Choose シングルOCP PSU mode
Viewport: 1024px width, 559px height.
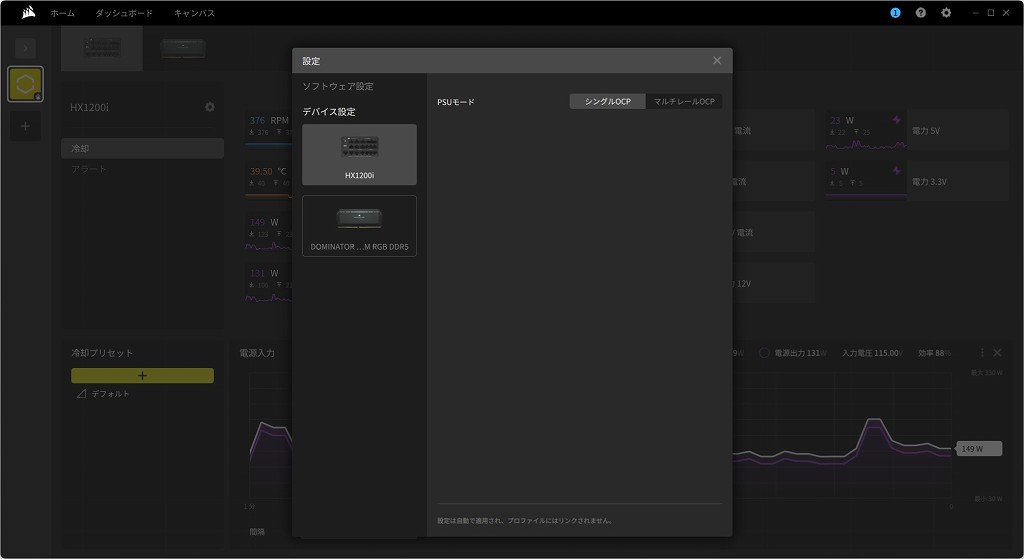coord(607,101)
